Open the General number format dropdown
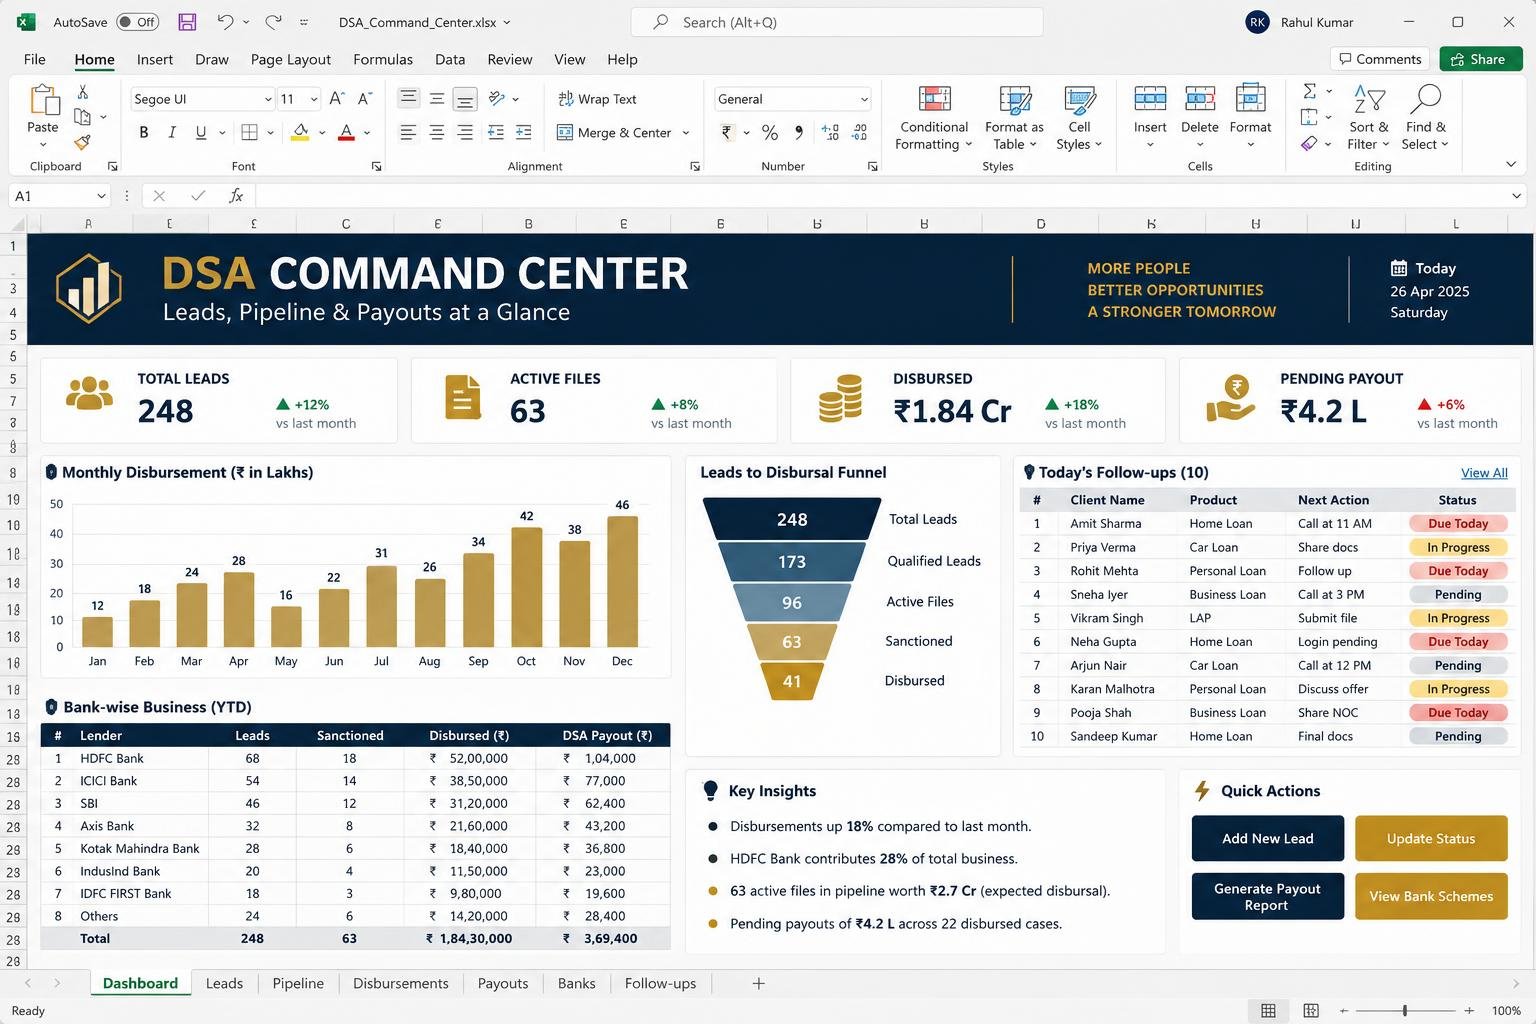The width and height of the screenshot is (1536, 1024). click(864, 99)
